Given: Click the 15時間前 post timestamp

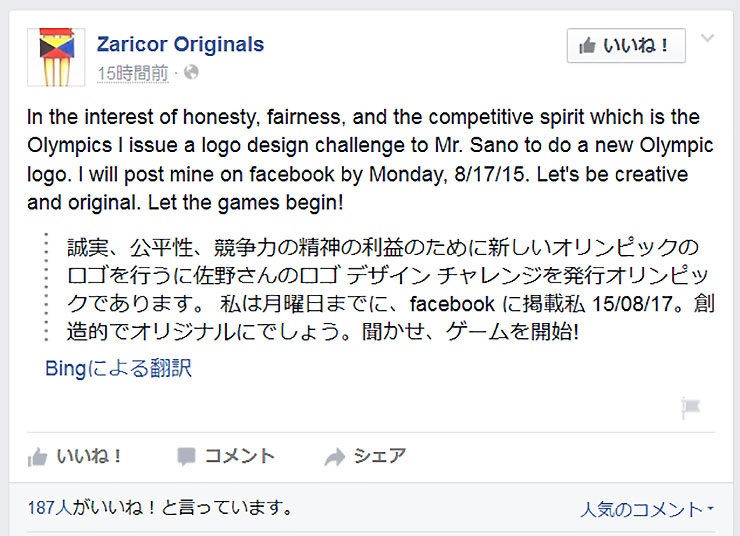Looking at the screenshot, I should (x=133, y=73).
